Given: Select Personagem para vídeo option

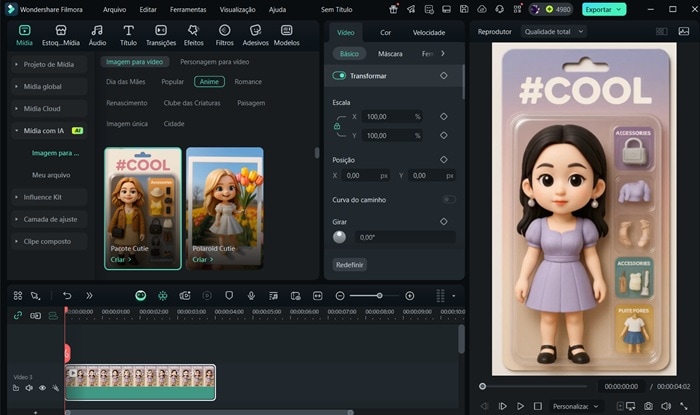Looking at the screenshot, I should pyautogui.click(x=215, y=62).
